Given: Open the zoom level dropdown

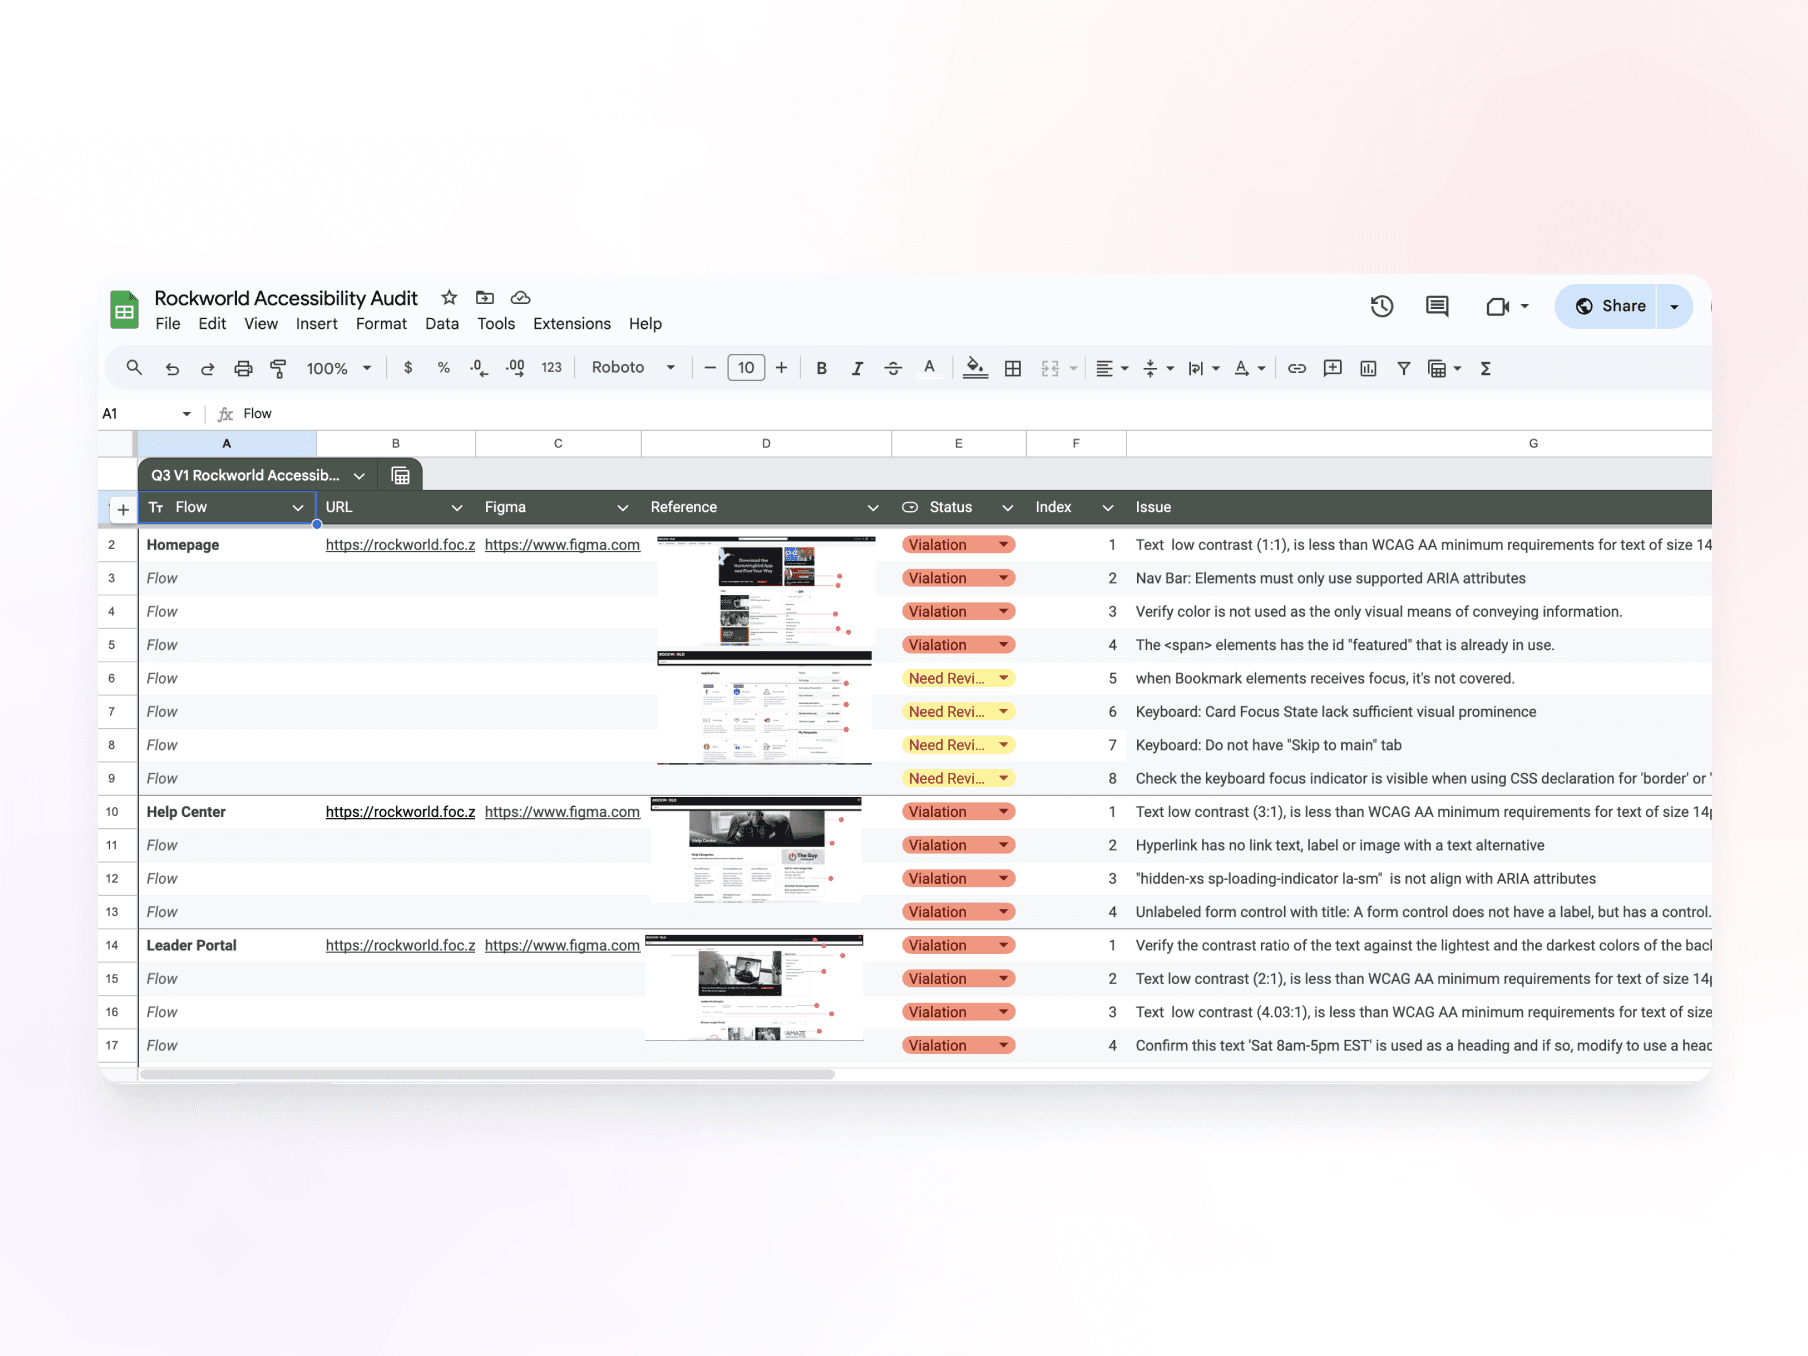Looking at the screenshot, I should 339,368.
